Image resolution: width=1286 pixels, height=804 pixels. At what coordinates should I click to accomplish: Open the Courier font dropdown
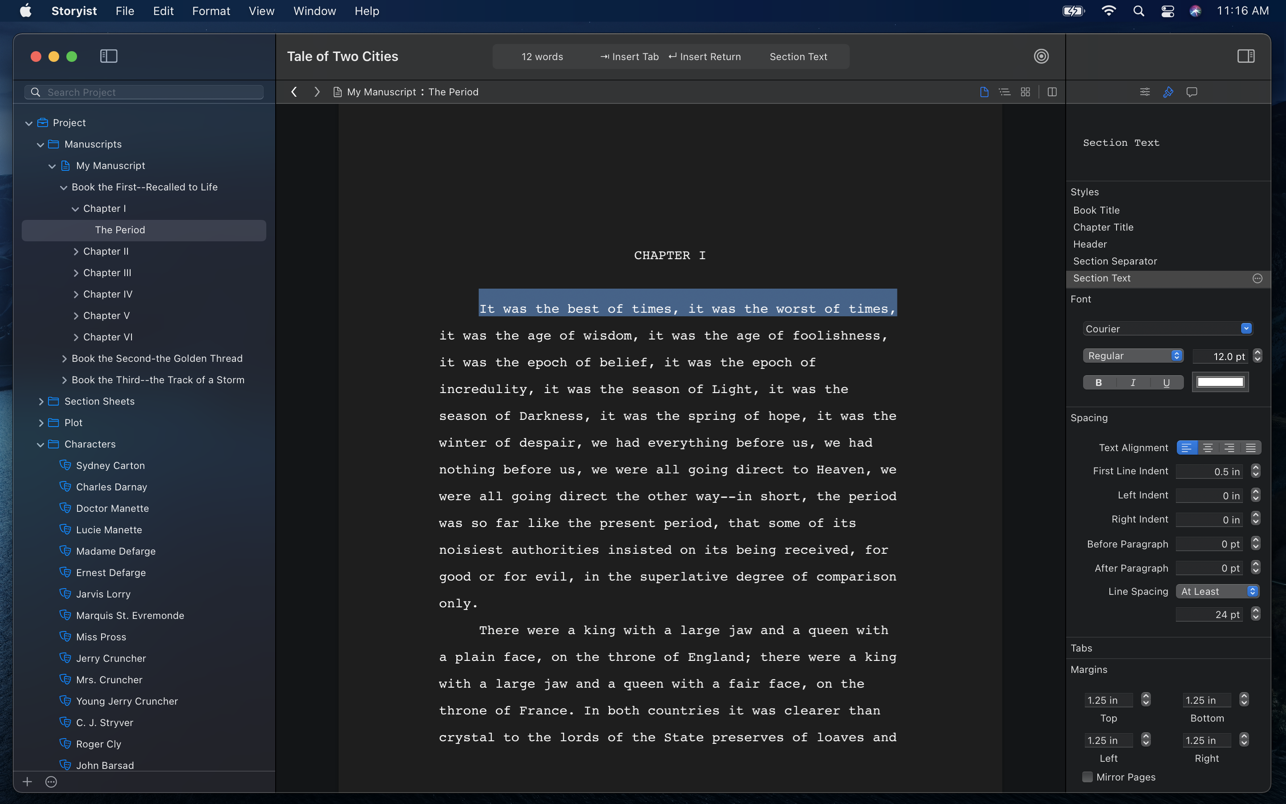pyautogui.click(x=1167, y=329)
